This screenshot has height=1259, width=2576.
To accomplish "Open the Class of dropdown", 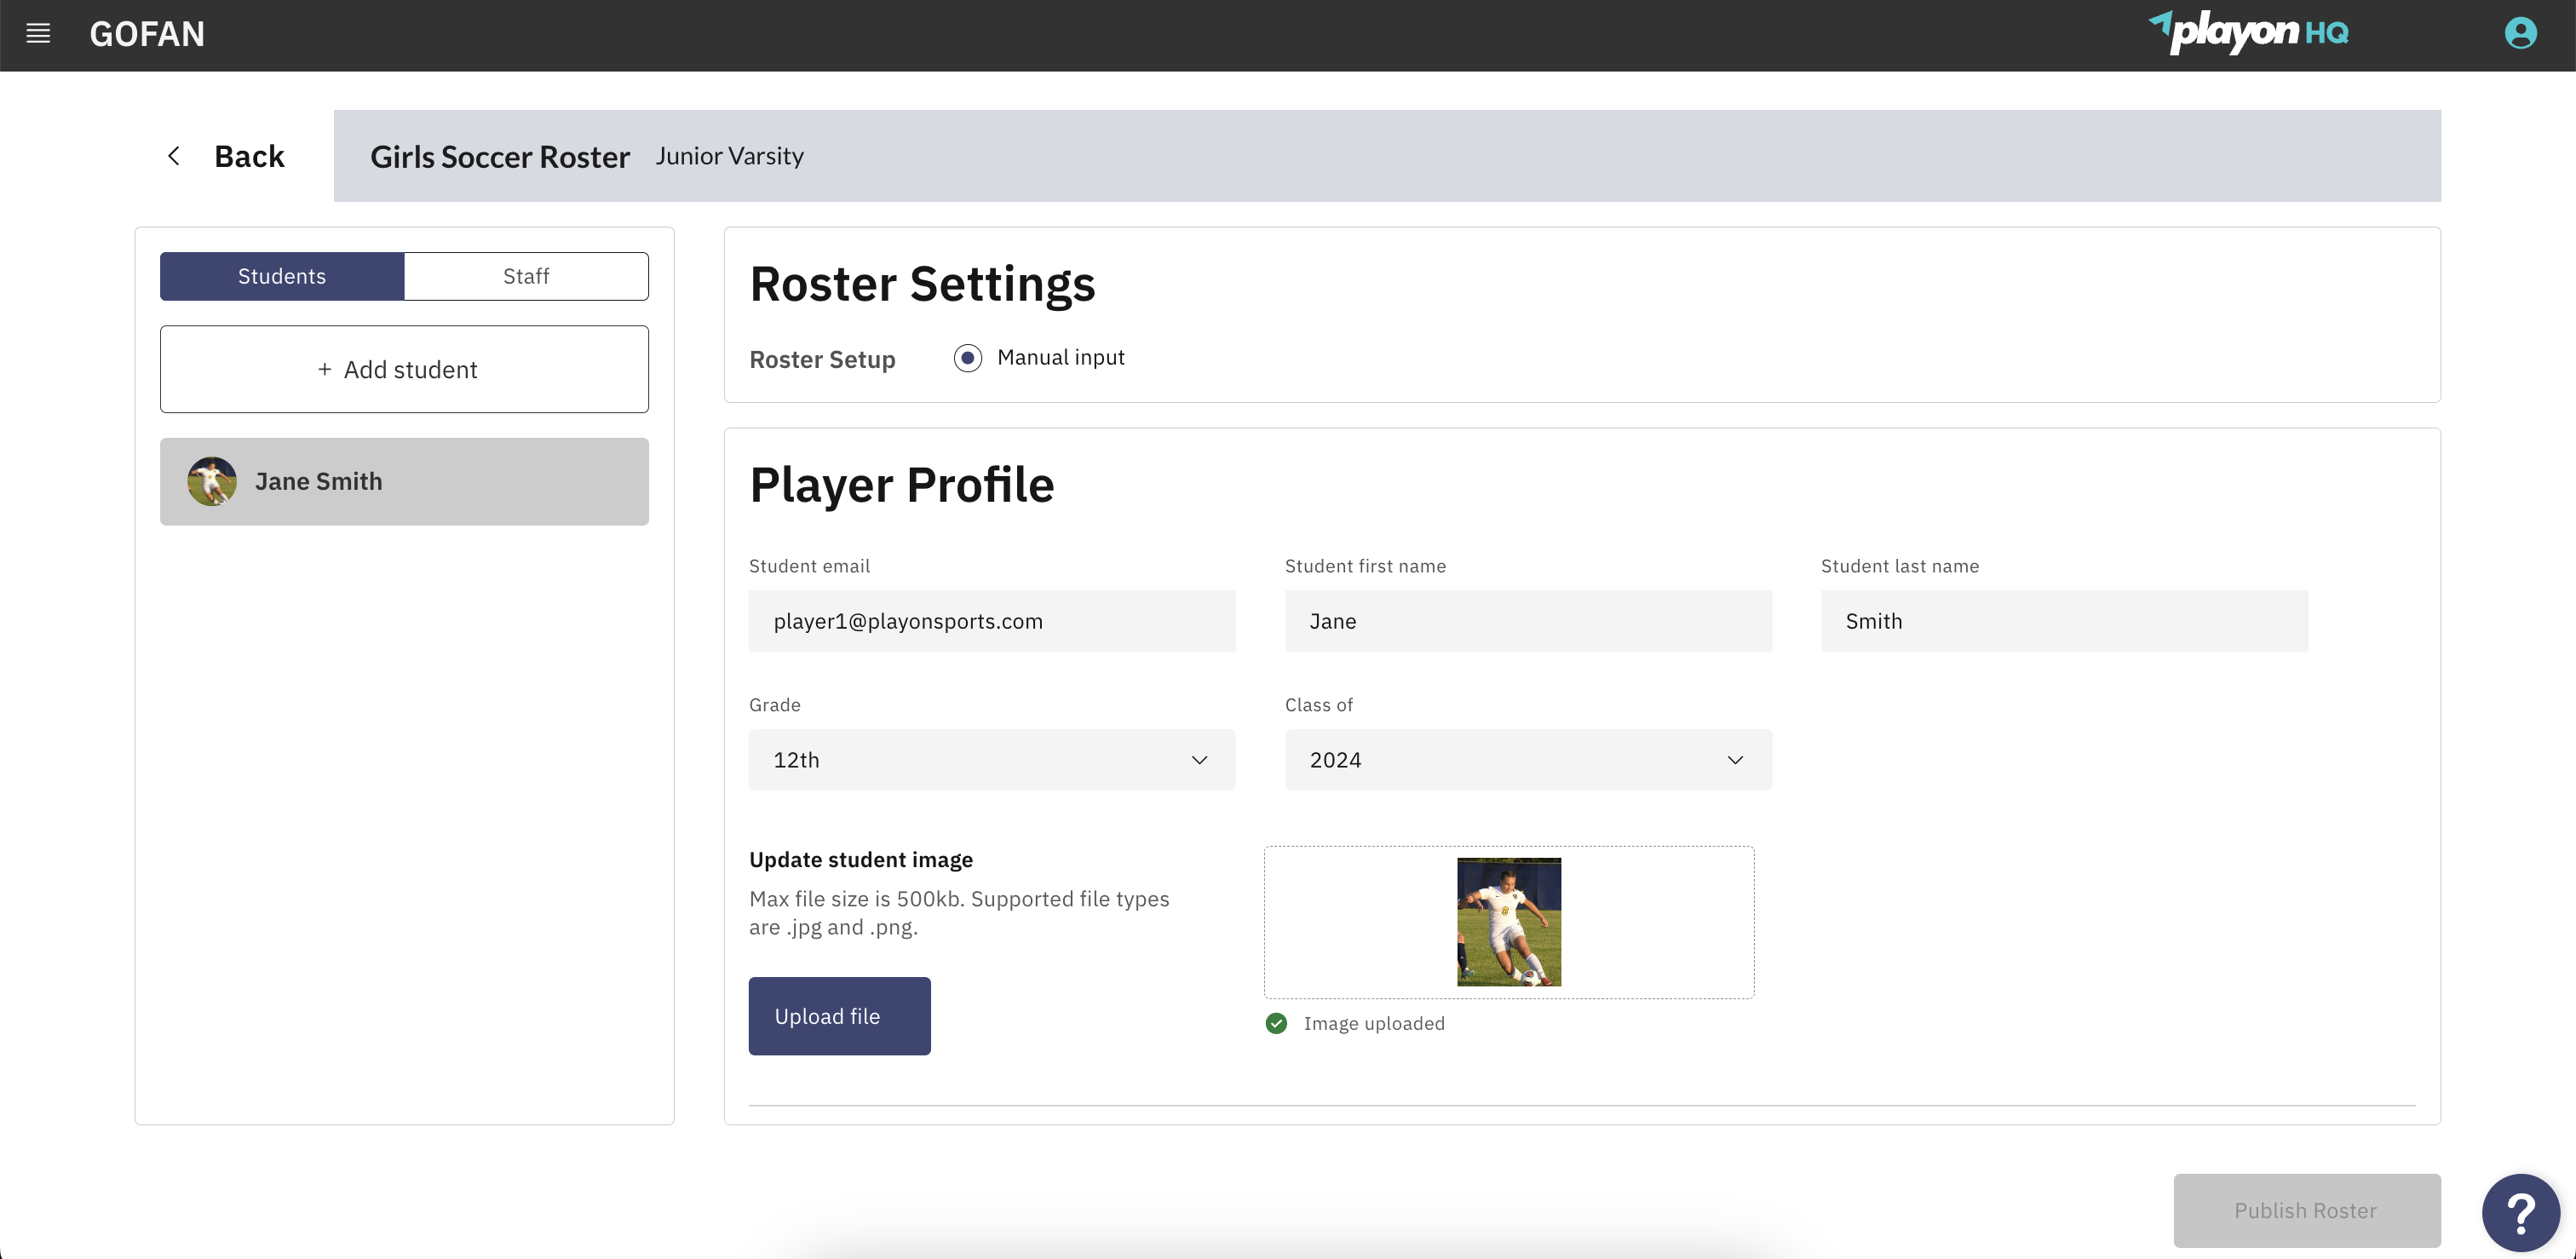I will pos(1527,760).
